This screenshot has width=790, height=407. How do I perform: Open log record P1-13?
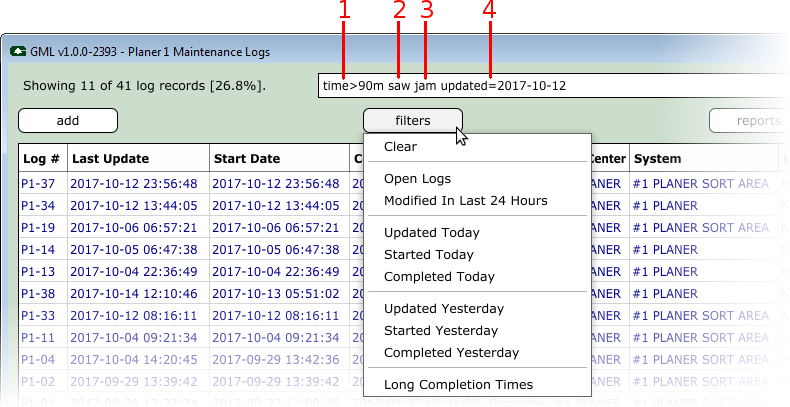[x=38, y=272]
